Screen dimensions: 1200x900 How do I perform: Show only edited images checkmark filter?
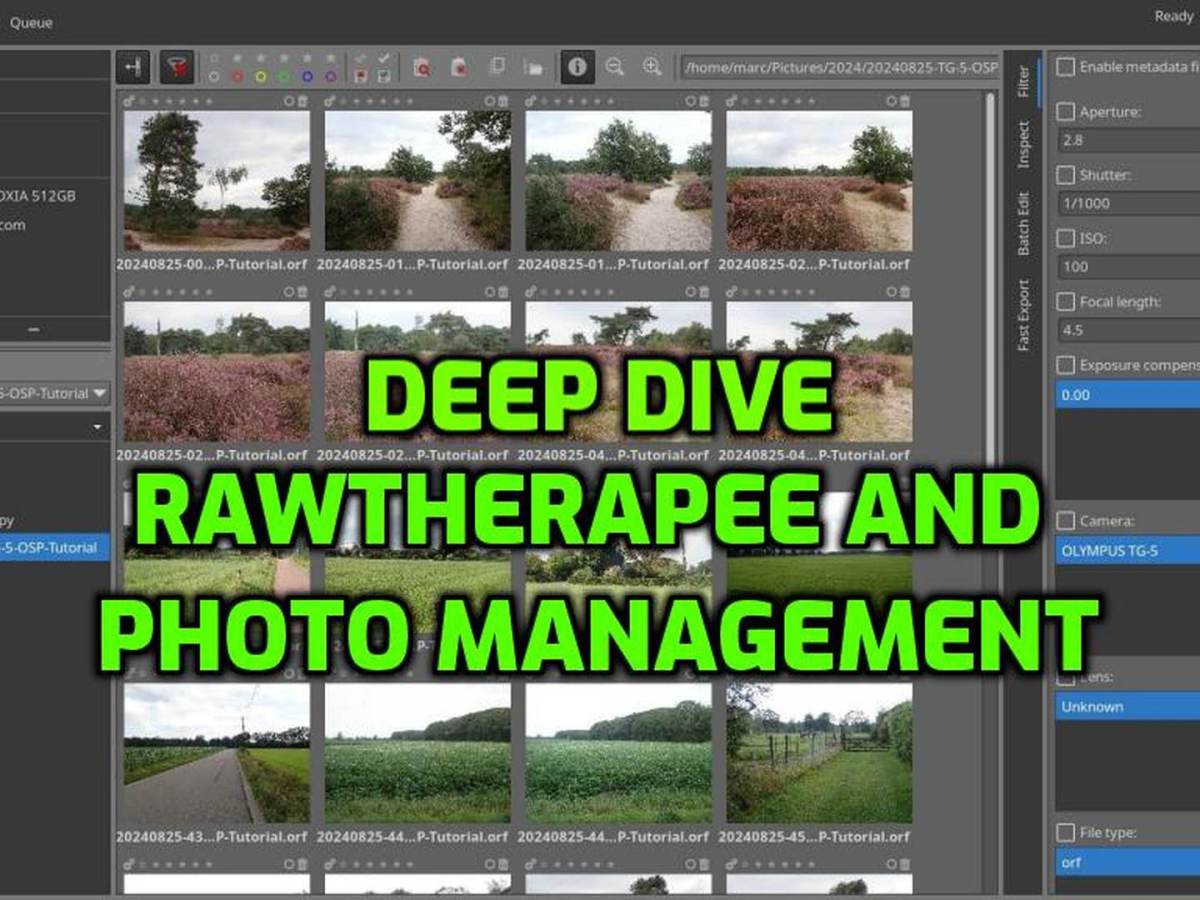point(385,58)
